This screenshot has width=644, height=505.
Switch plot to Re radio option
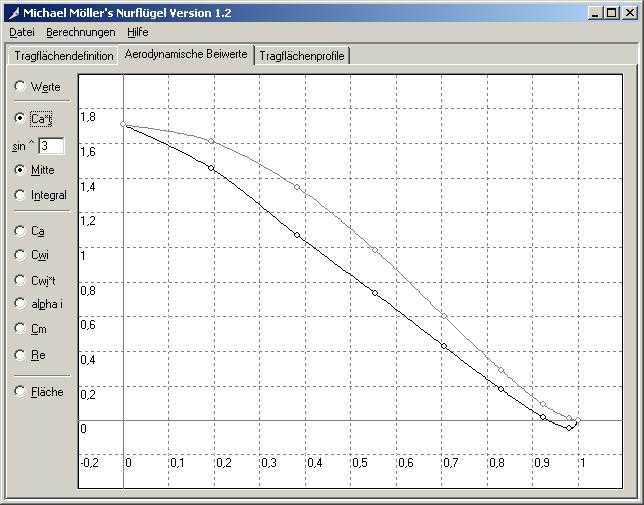(21, 355)
